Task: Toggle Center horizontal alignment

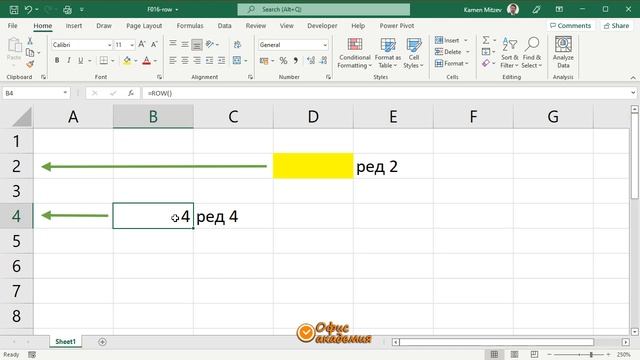Action: [185, 60]
